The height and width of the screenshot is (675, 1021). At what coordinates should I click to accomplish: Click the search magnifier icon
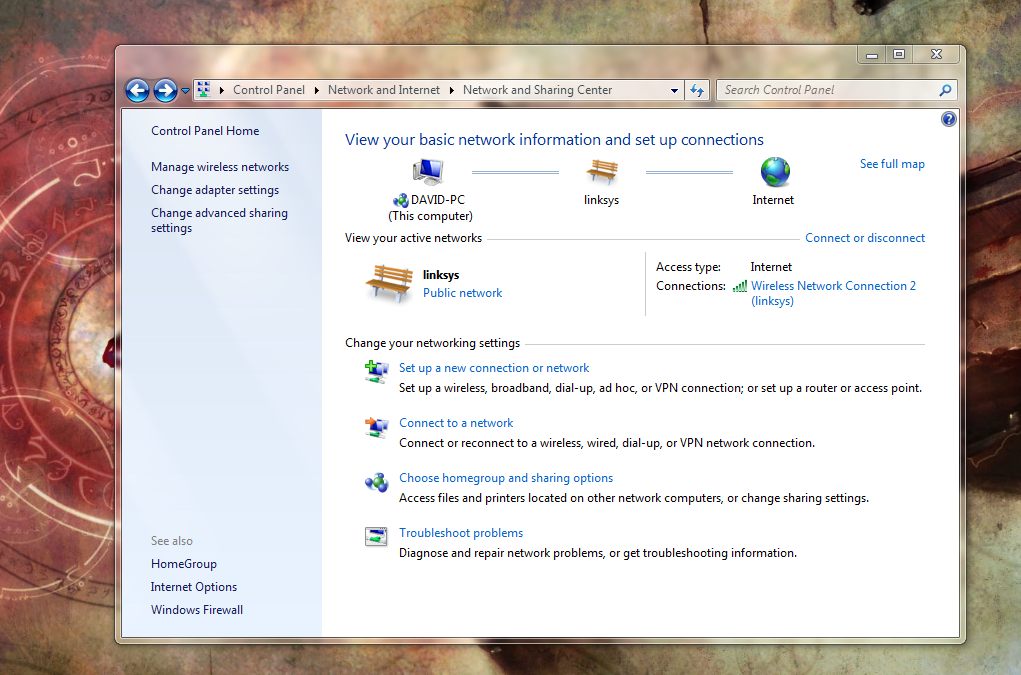coord(945,90)
